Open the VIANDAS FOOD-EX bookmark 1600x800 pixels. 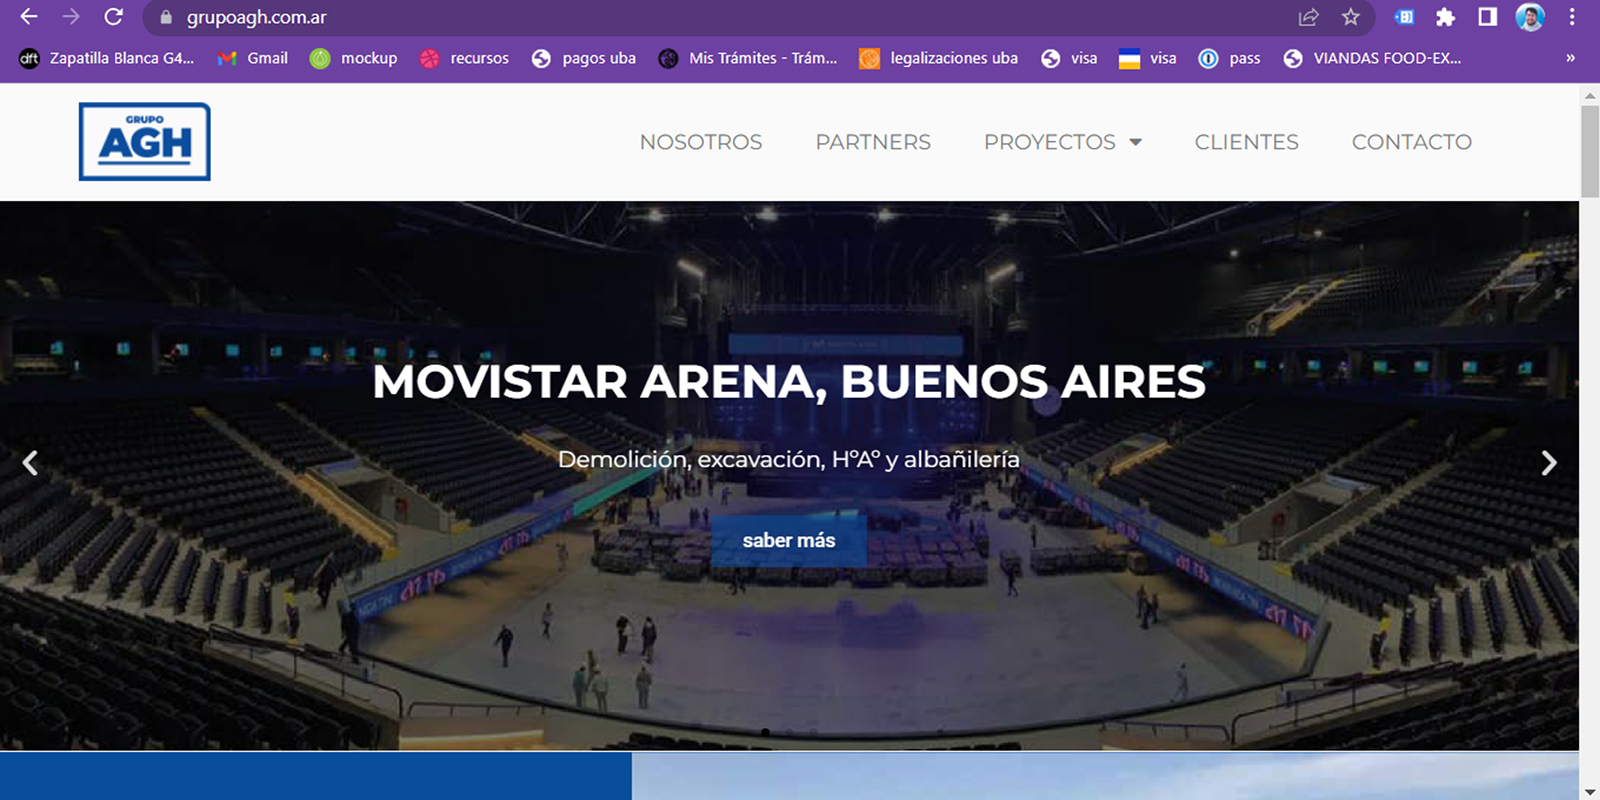pos(1373,58)
